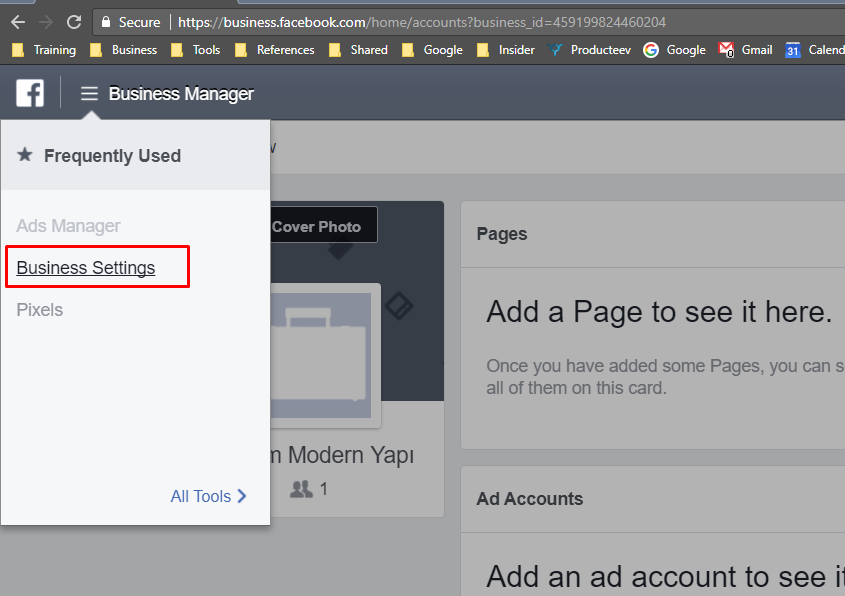Toggle the Business Manager hamburger menu
The width and height of the screenshot is (845, 596).
(90, 94)
